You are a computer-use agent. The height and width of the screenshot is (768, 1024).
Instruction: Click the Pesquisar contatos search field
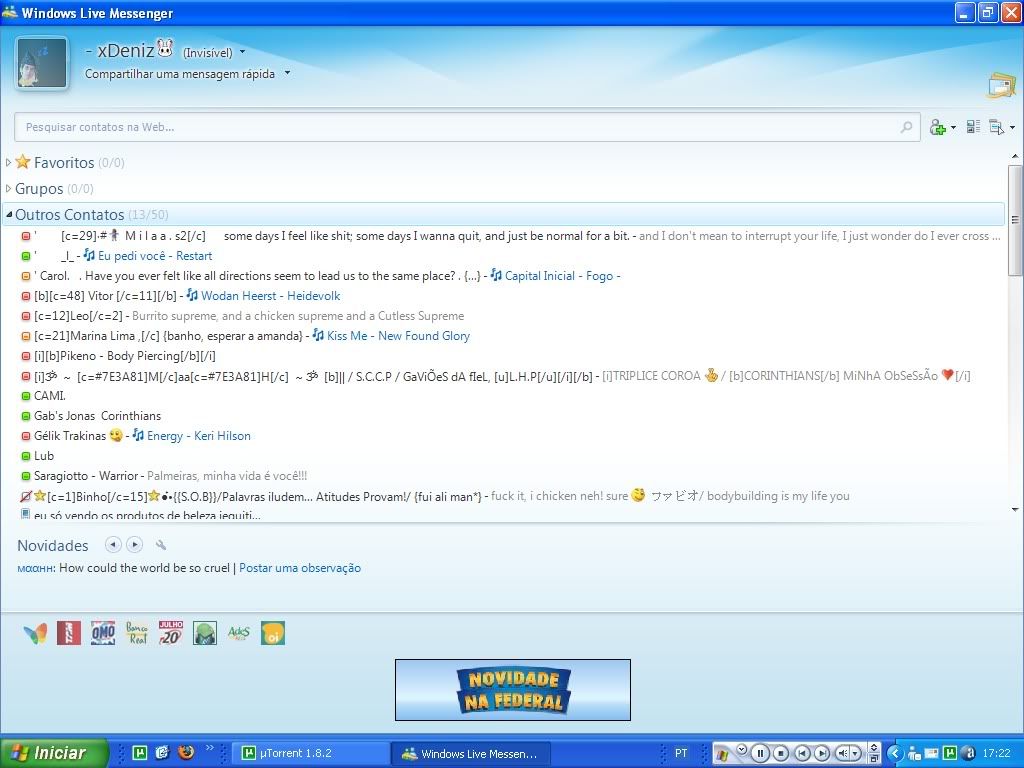tap(460, 127)
